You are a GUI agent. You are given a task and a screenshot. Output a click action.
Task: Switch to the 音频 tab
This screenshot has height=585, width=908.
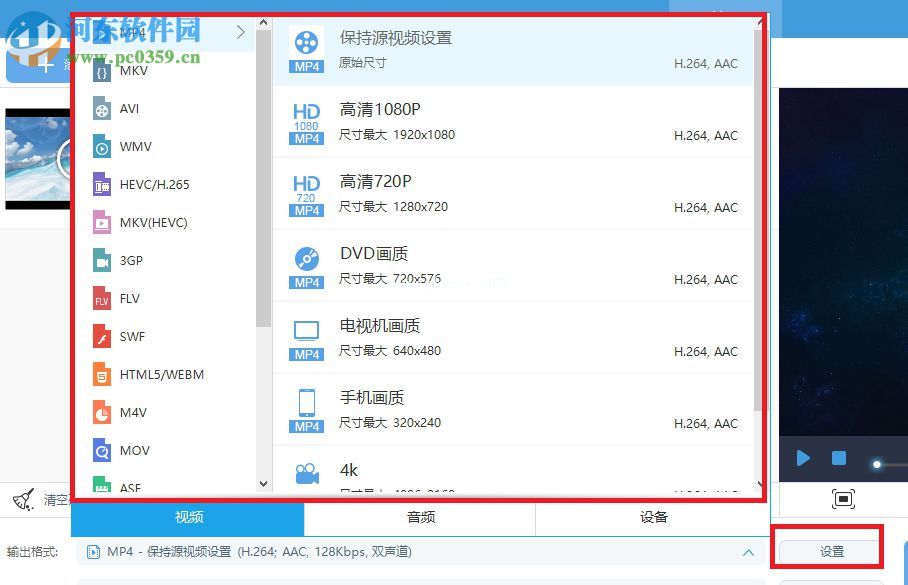click(420, 518)
